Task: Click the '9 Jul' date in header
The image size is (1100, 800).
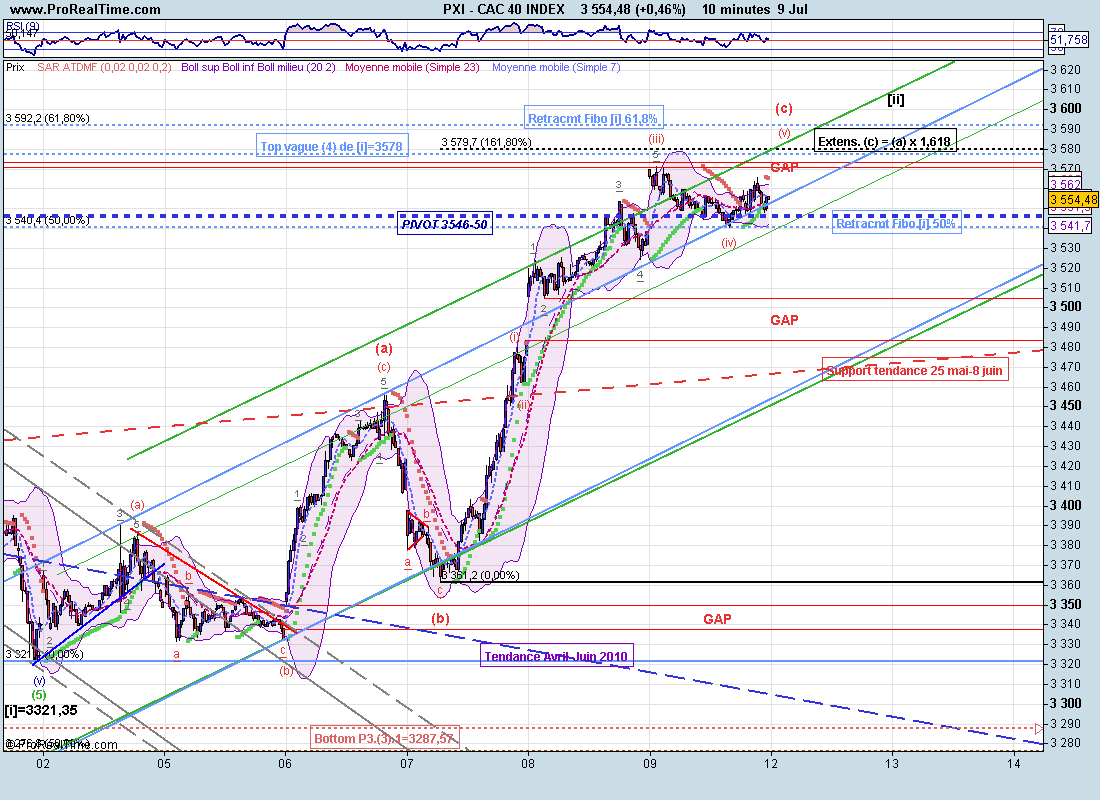Action: (793, 9)
